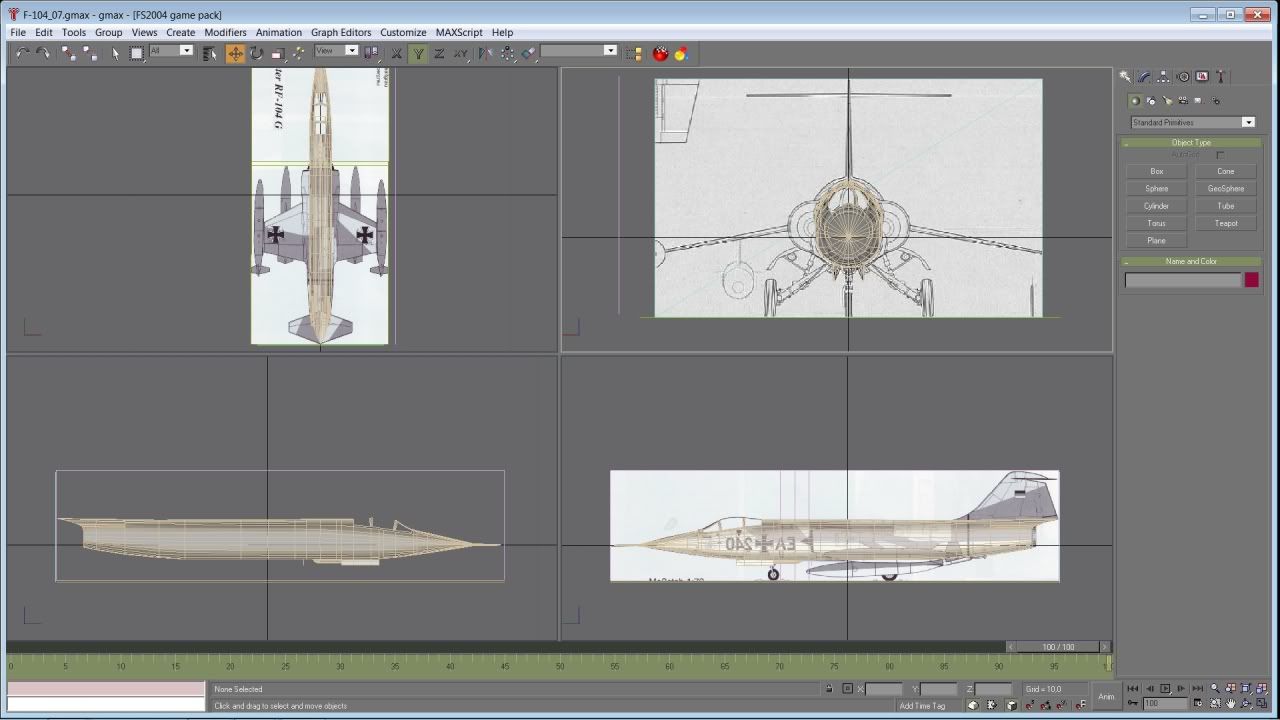Switch to the Modify command panel tab
Viewport: 1280px width, 720px height.
(1144, 76)
